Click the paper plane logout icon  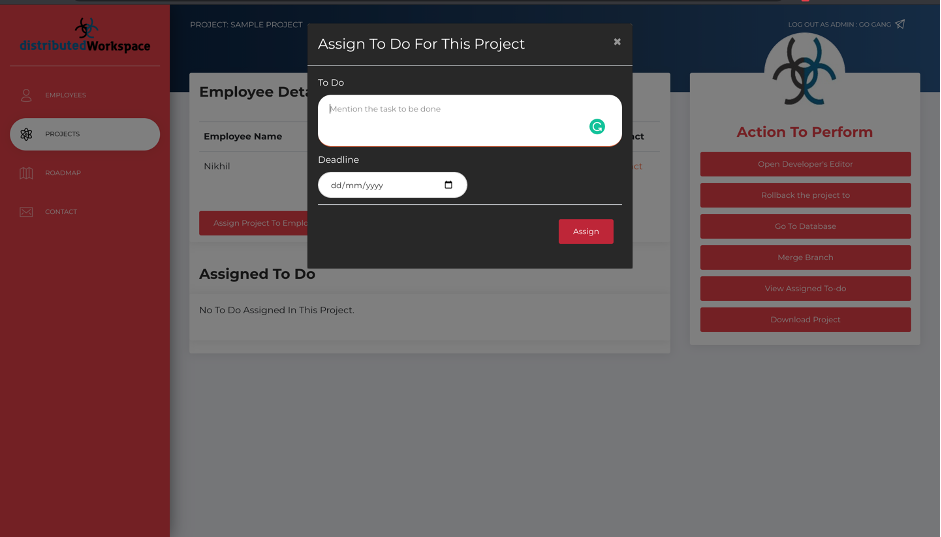coord(900,24)
